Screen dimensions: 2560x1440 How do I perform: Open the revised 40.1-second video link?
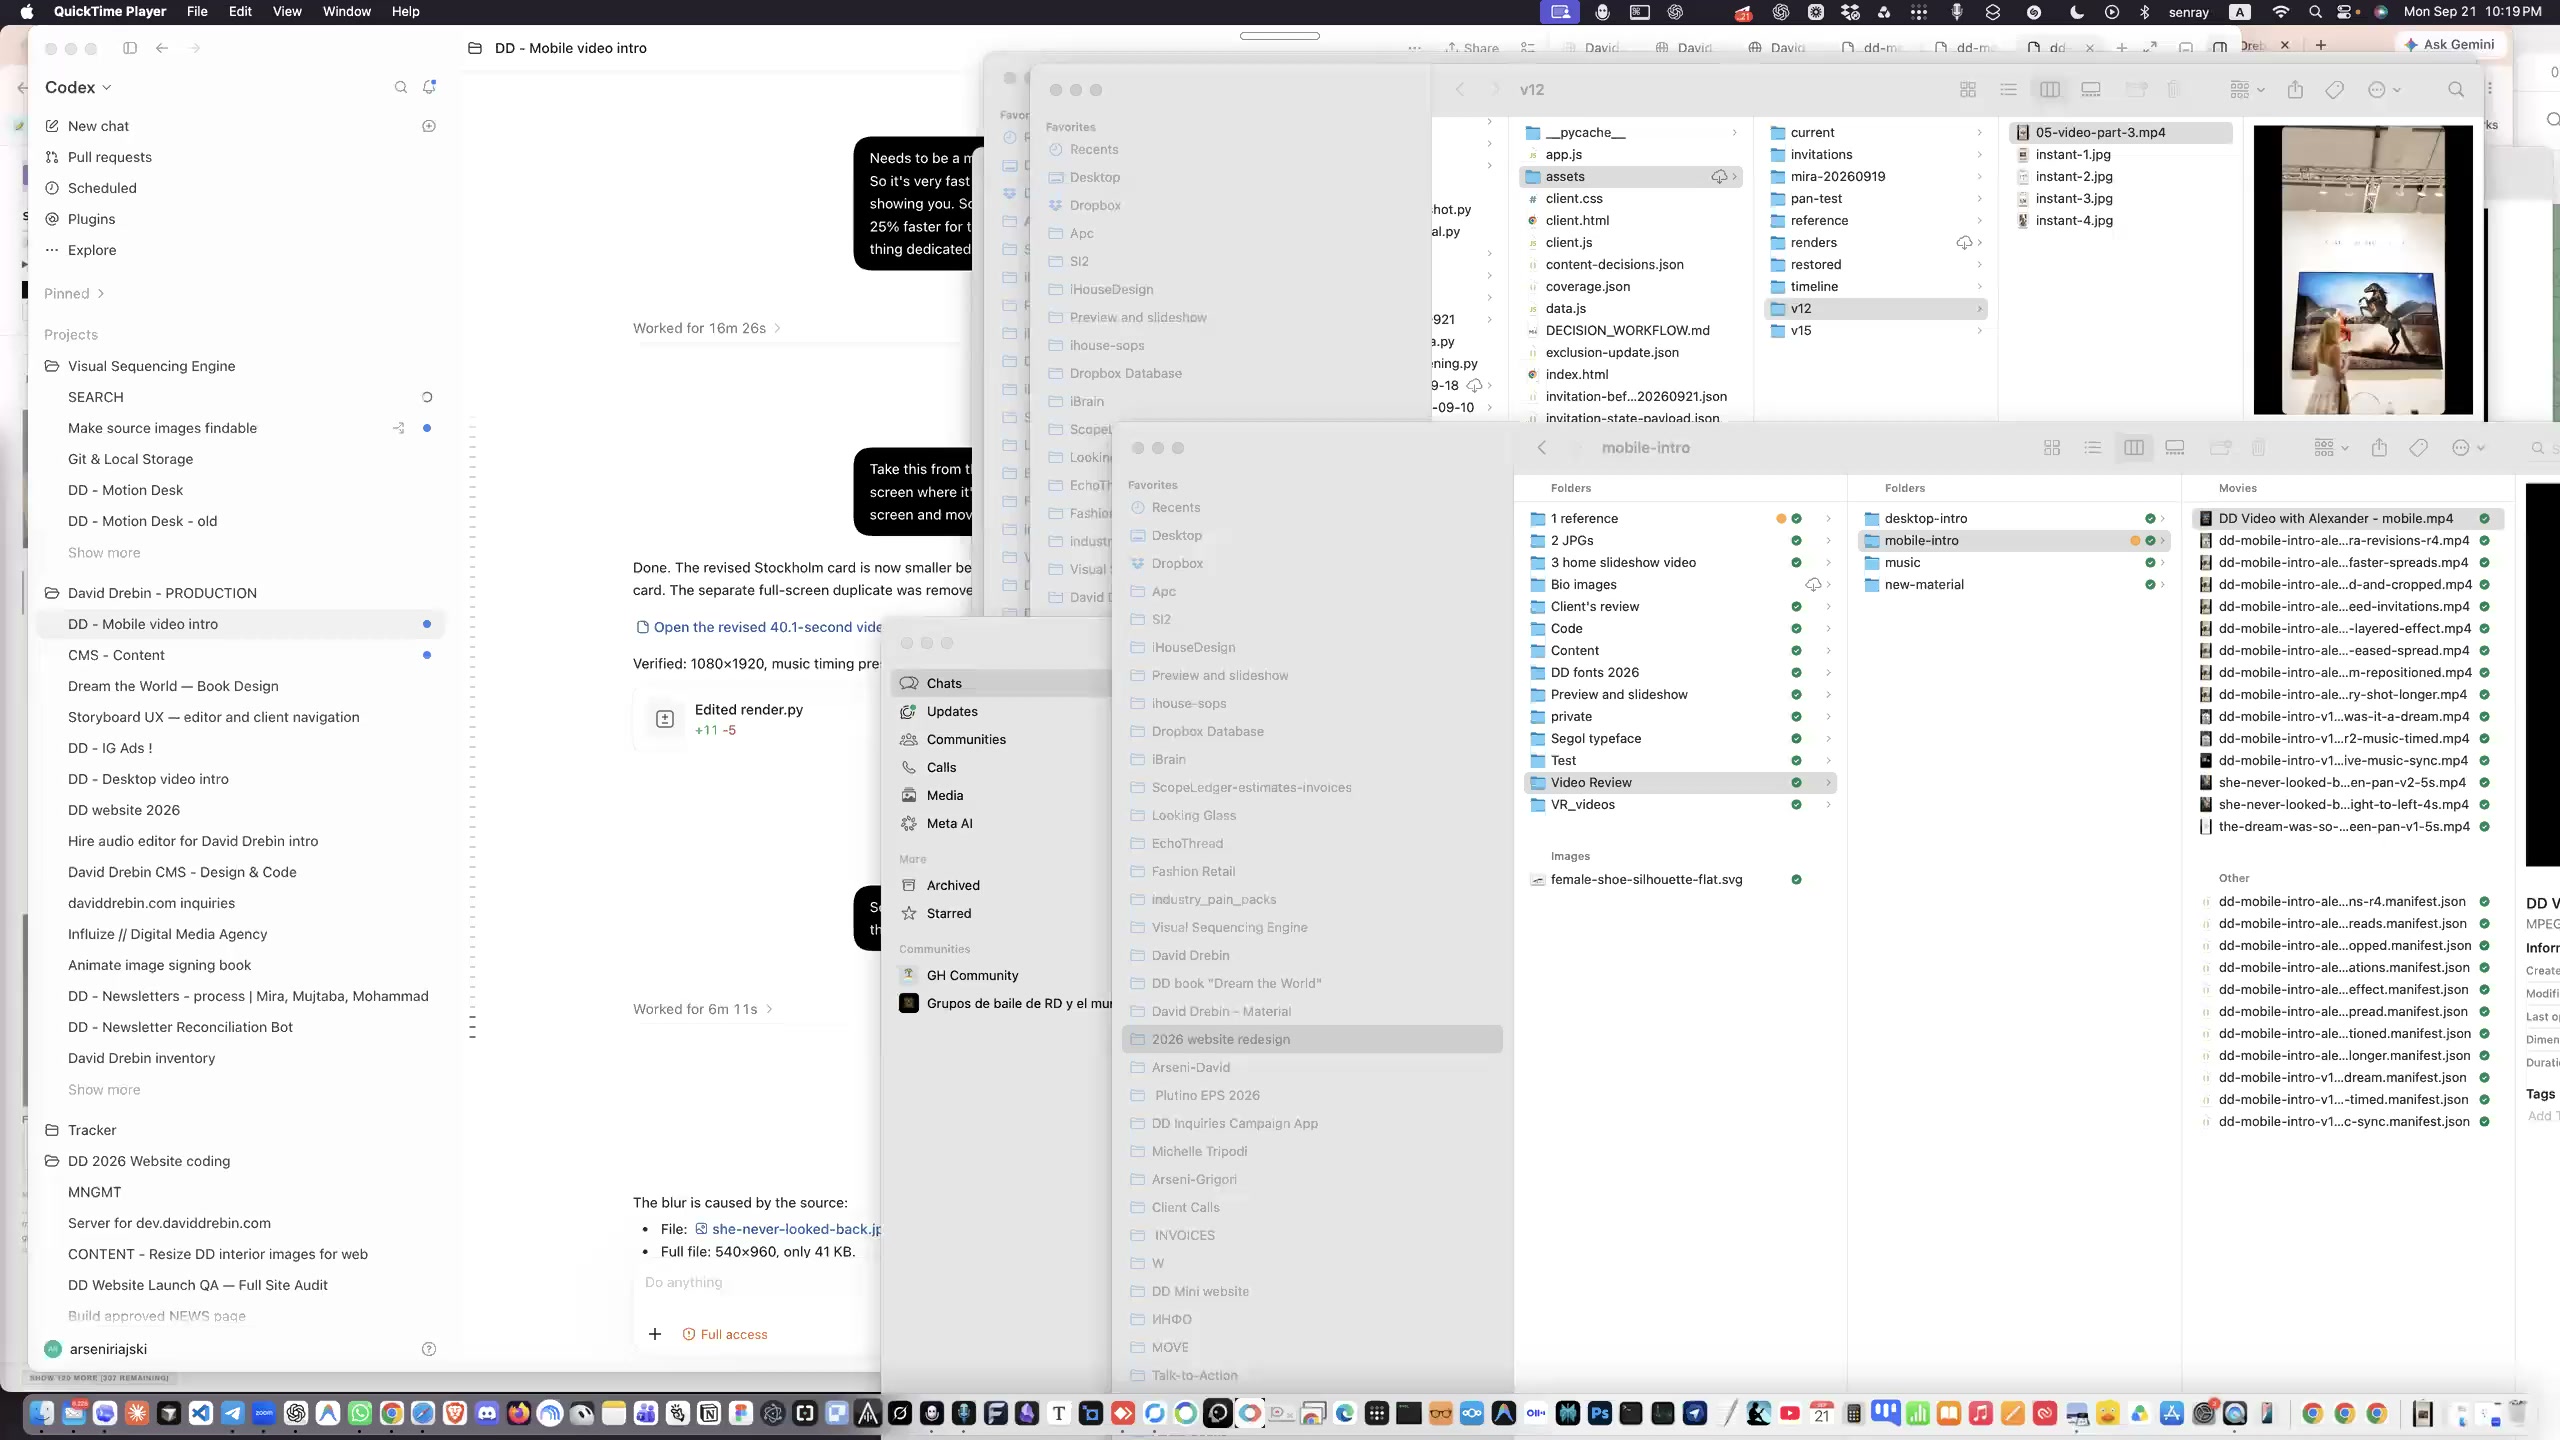pyautogui.click(x=758, y=627)
